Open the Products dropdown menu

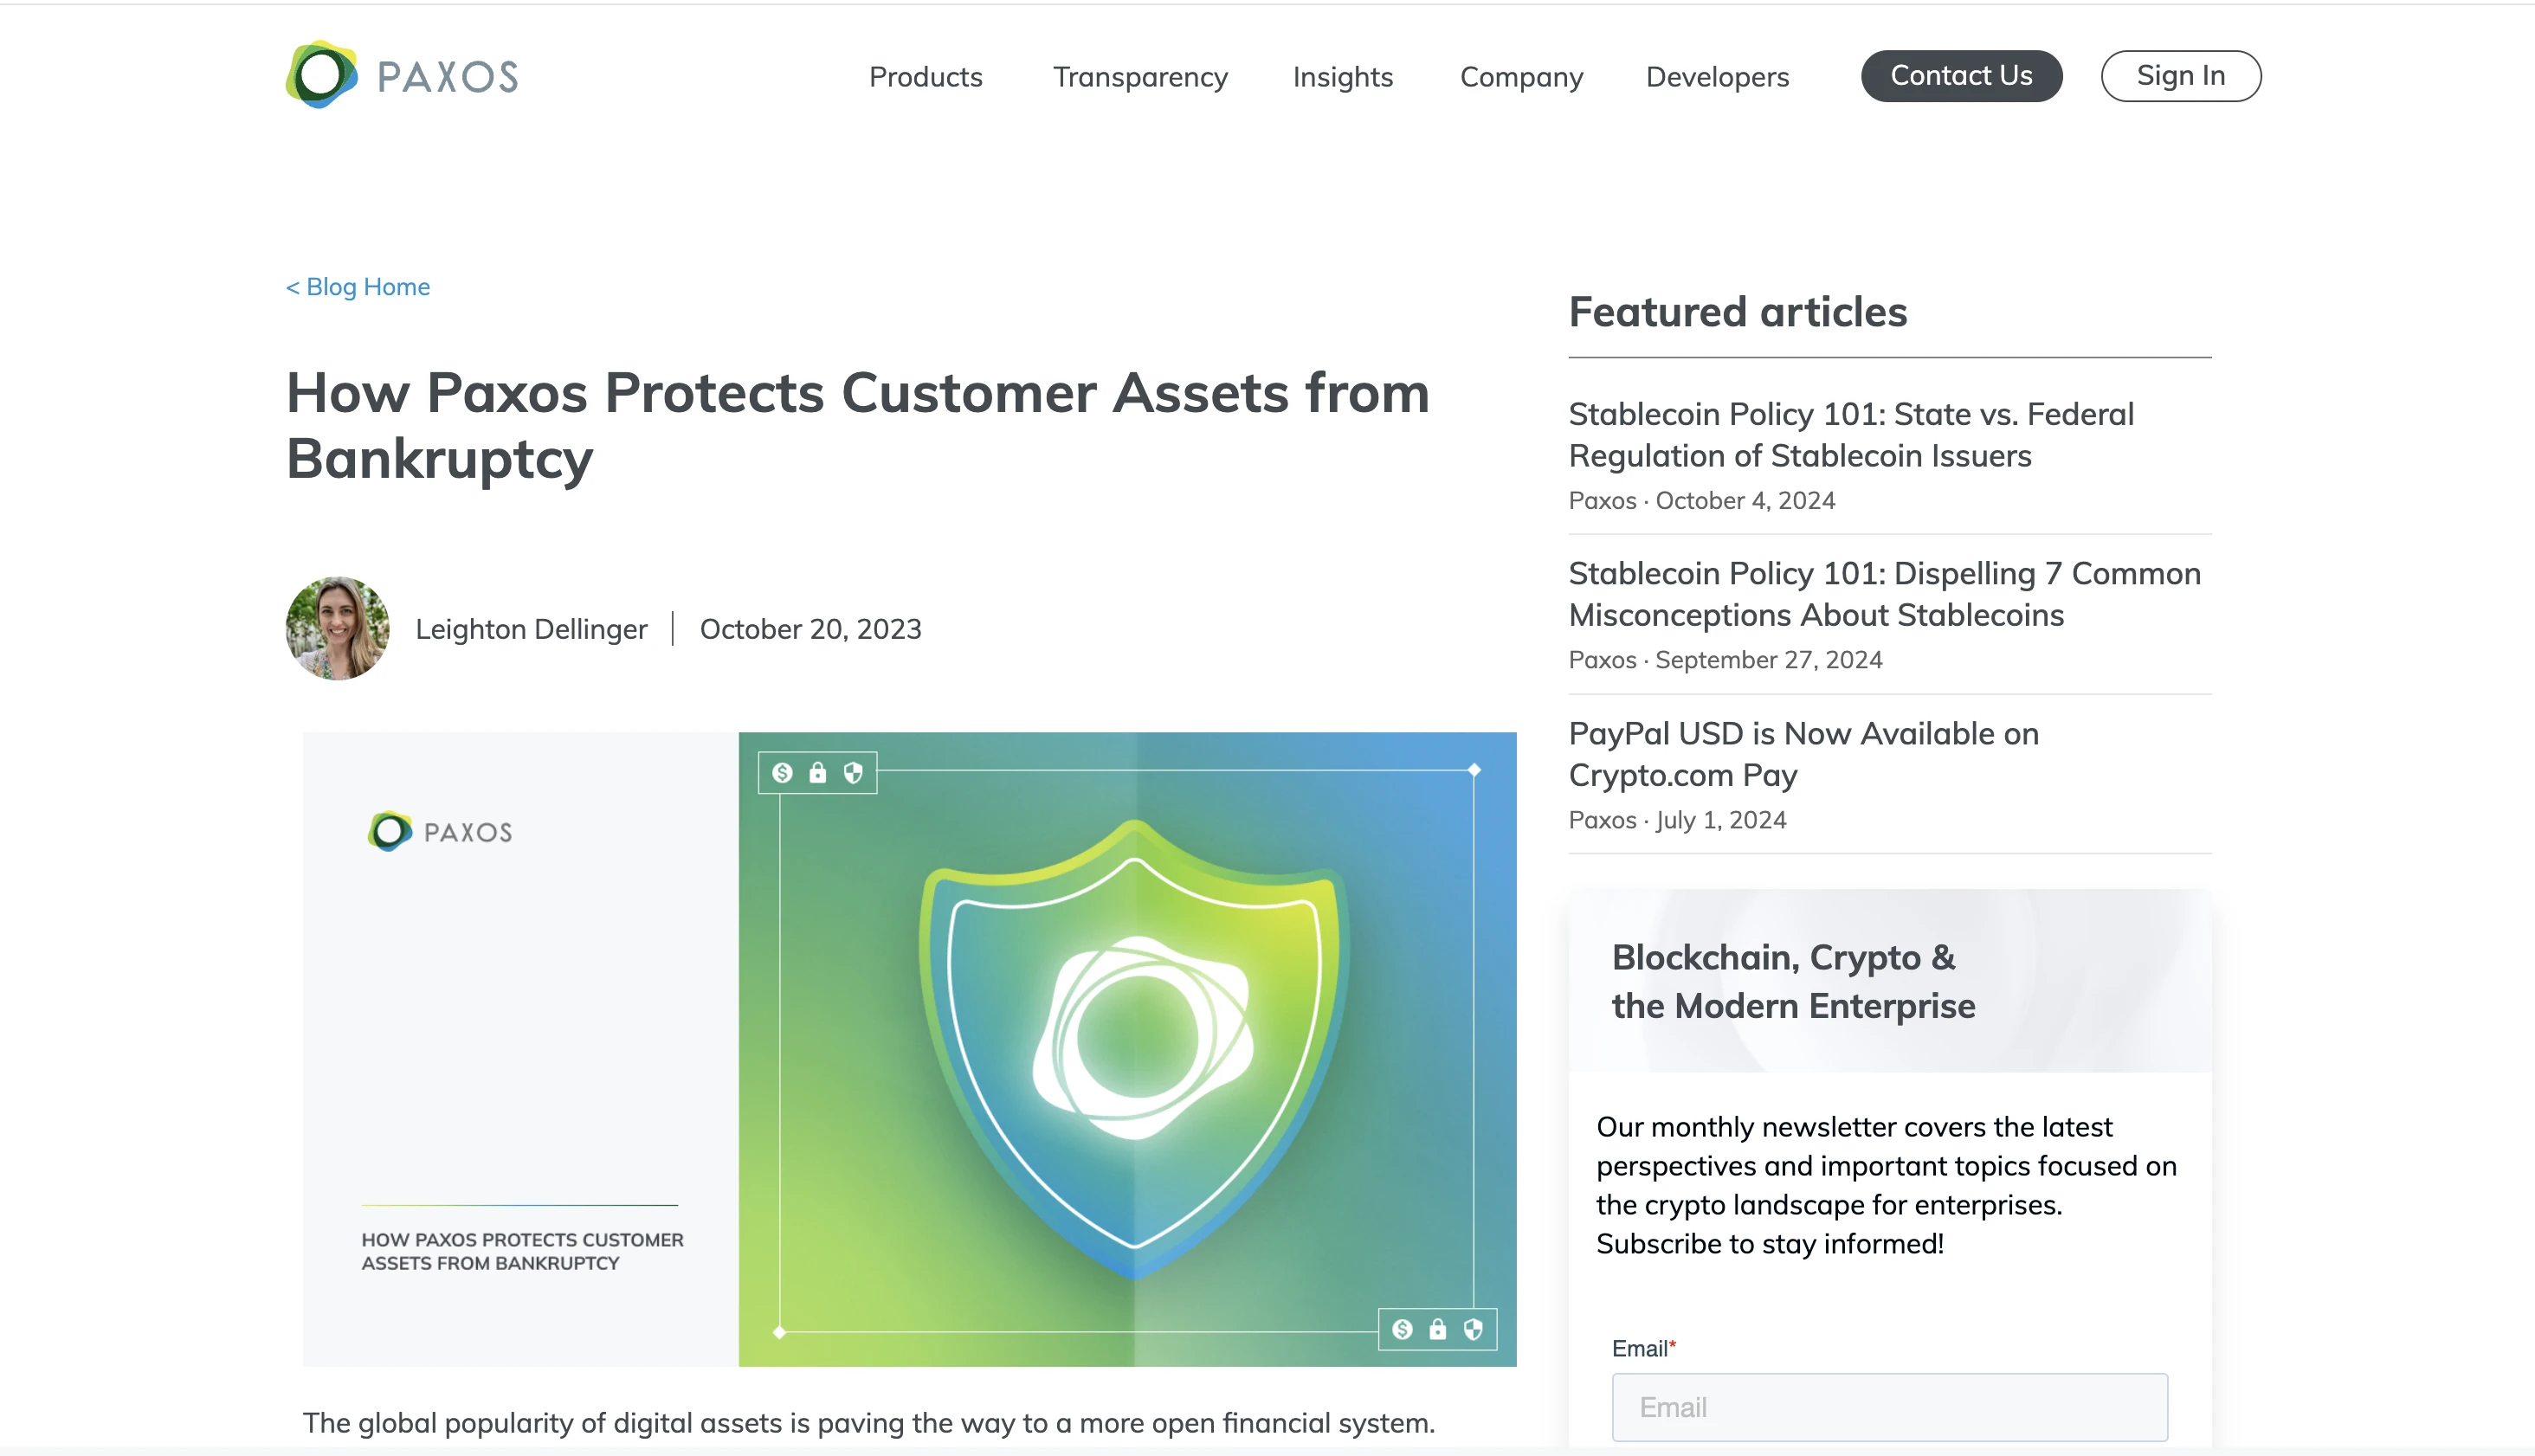(x=925, y=75)
